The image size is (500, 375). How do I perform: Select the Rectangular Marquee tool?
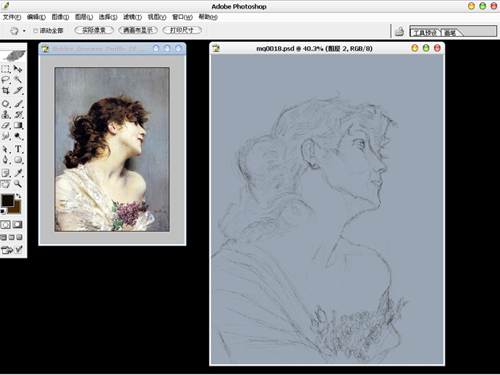pyautogui.click(x=6, y=69)
